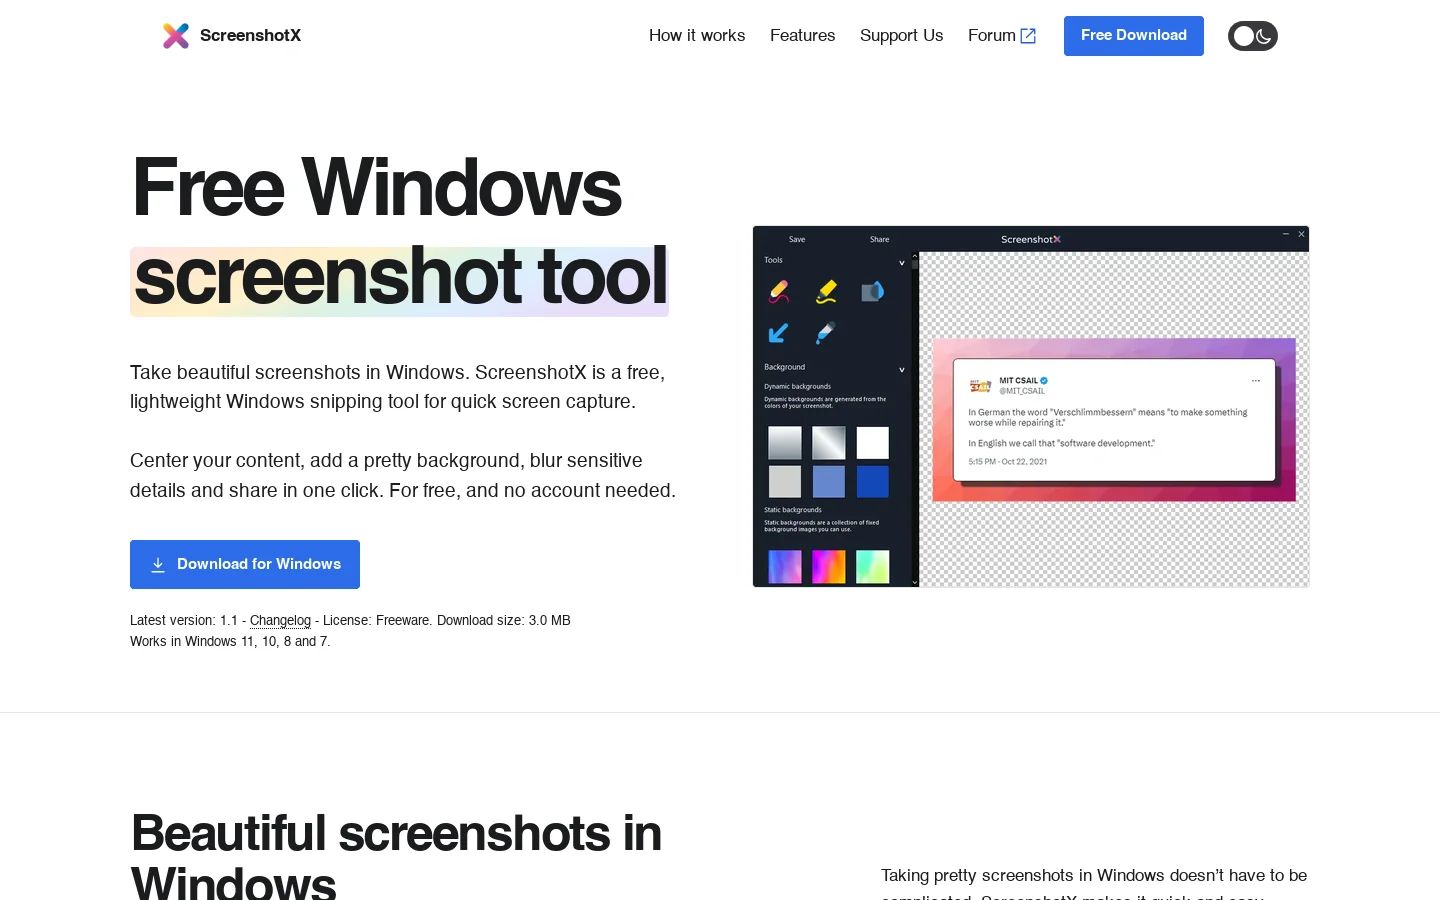Click the download arrow icon in button
Image resolution: width=1440 pixels, height=900 pixels.
[158, 565]
